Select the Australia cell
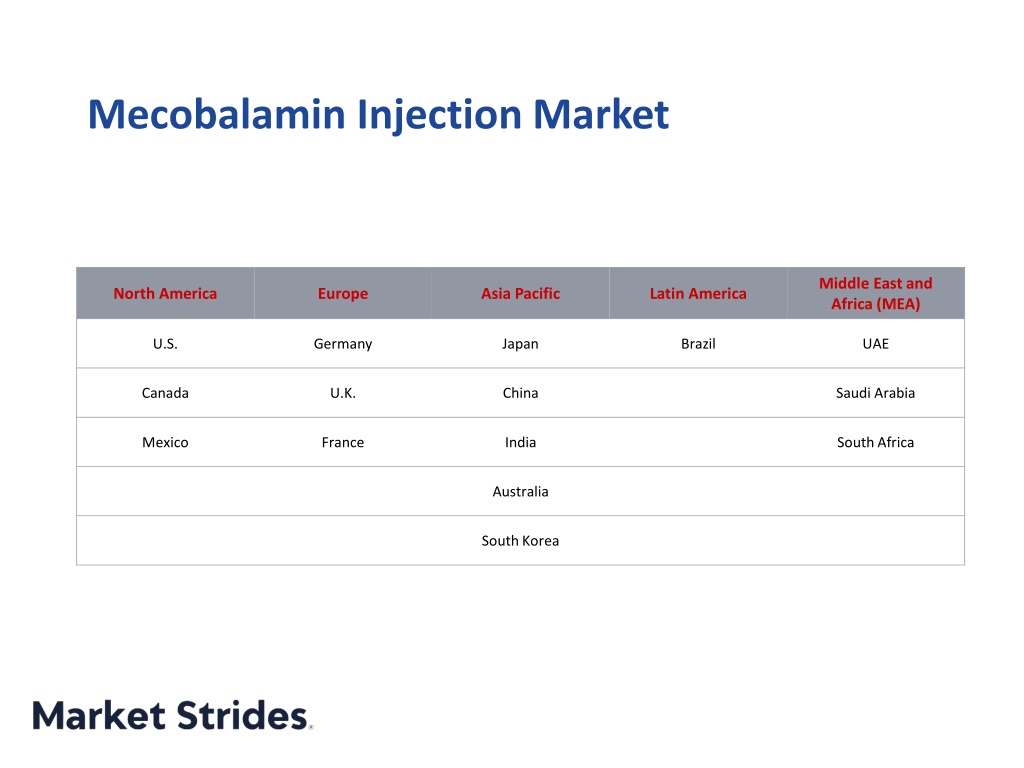Image resolution: width=1024 pixels, height=768 pixels. pyautogui.click(x=520, y=491)
